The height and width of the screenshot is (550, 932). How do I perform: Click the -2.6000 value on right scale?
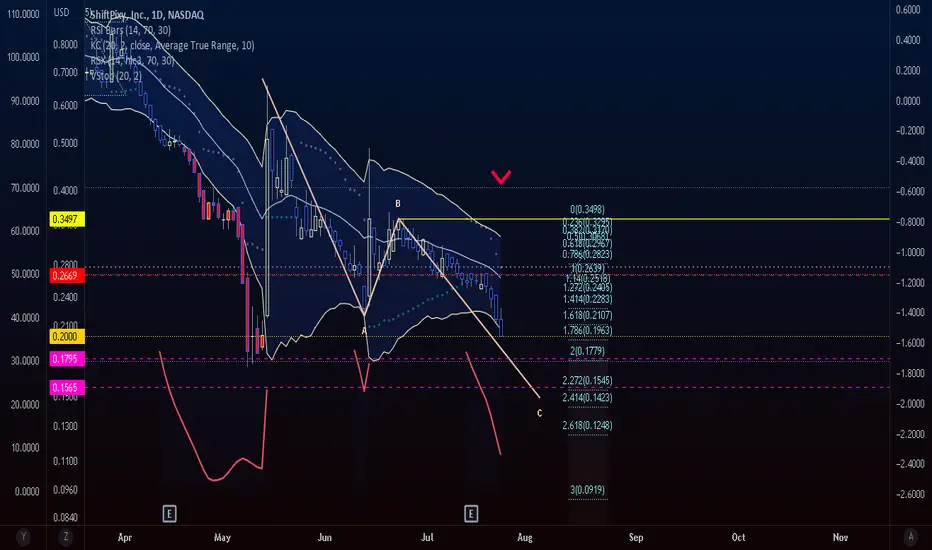(910, 494)
